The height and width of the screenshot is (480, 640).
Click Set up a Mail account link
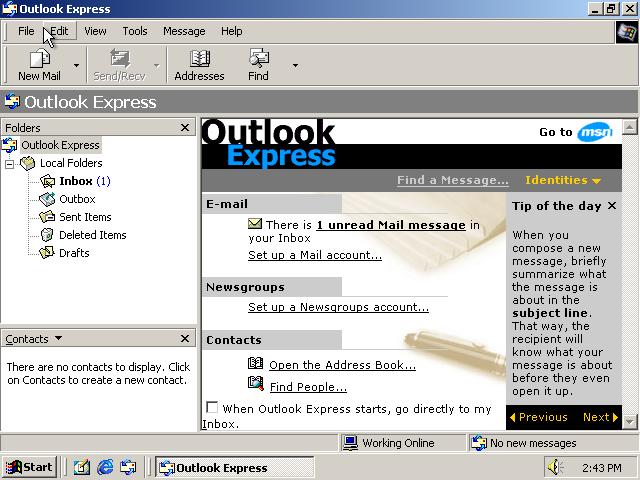[315, 255]
